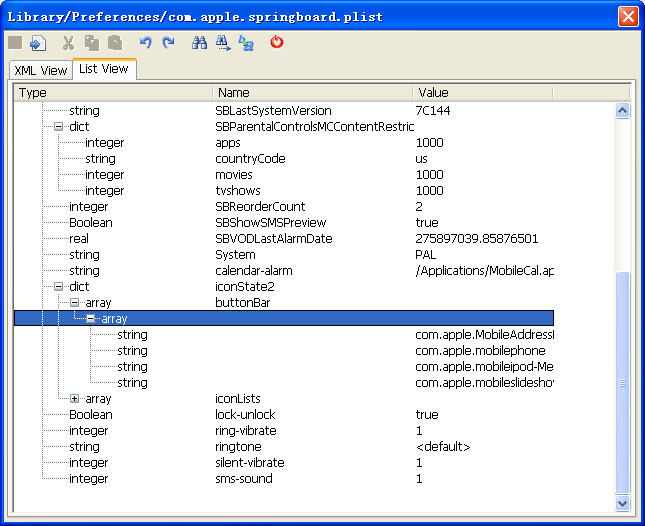Image resolution: width=645 pixels, height=526 pixels.
Task: Select the calendar-alarm row
Action: (284, 271)
